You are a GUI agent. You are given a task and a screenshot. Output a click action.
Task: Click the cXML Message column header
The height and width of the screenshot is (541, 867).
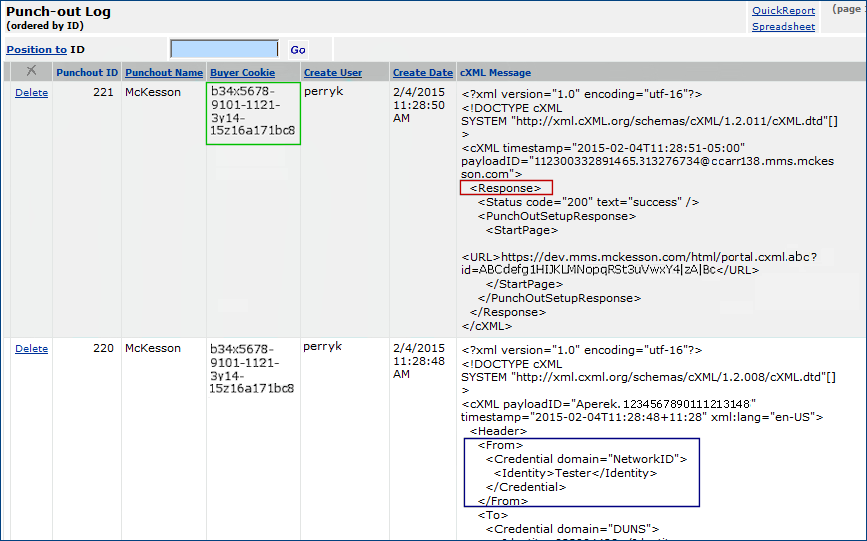tap(495, 72)
